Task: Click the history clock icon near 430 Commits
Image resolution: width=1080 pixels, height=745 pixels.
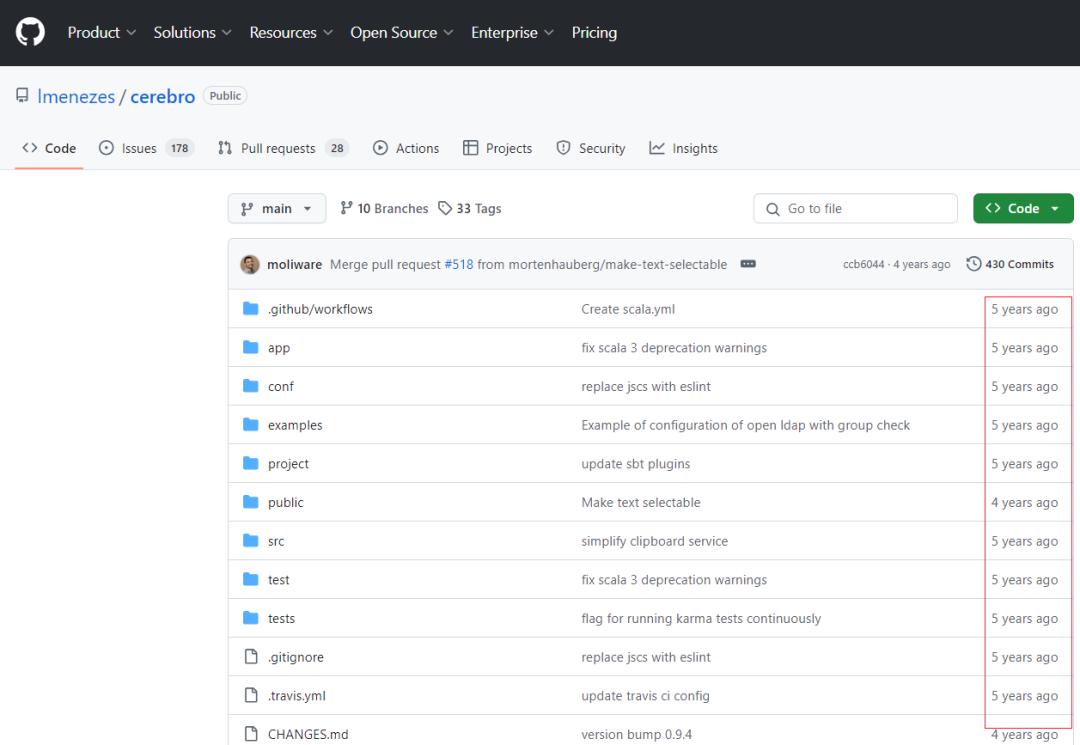Action: click(973, 264)
